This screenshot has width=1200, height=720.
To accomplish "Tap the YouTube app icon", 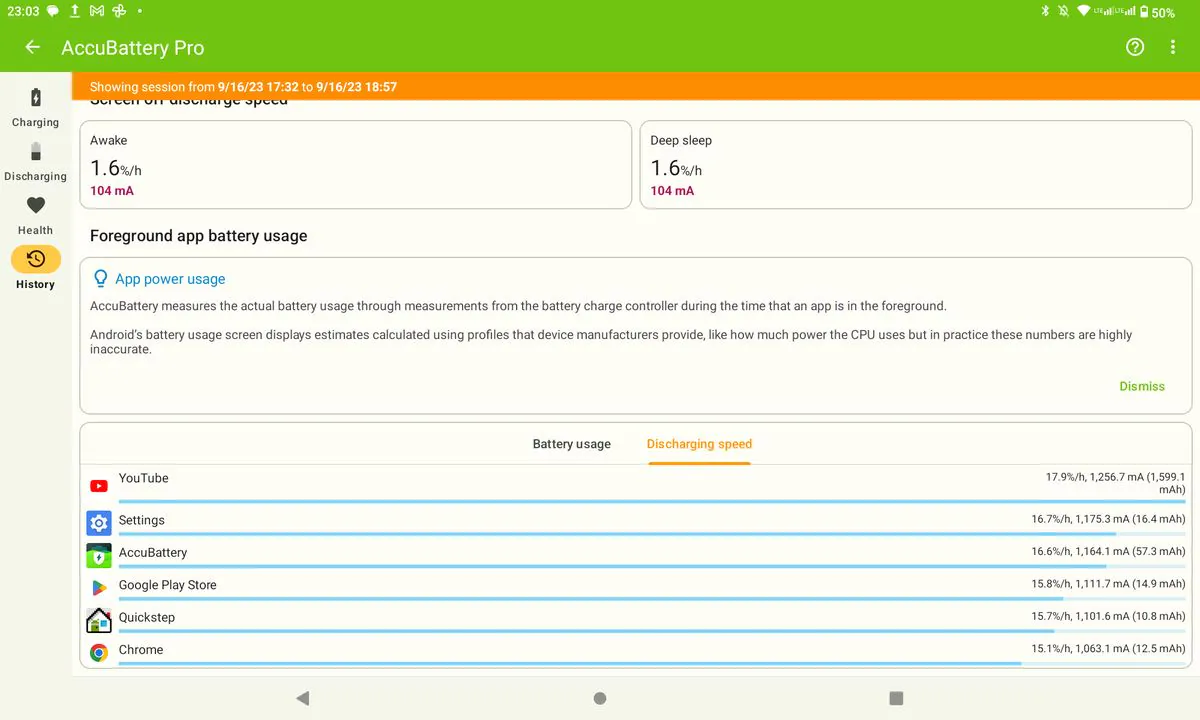I will pyautogui.click(x=99, y=486).
